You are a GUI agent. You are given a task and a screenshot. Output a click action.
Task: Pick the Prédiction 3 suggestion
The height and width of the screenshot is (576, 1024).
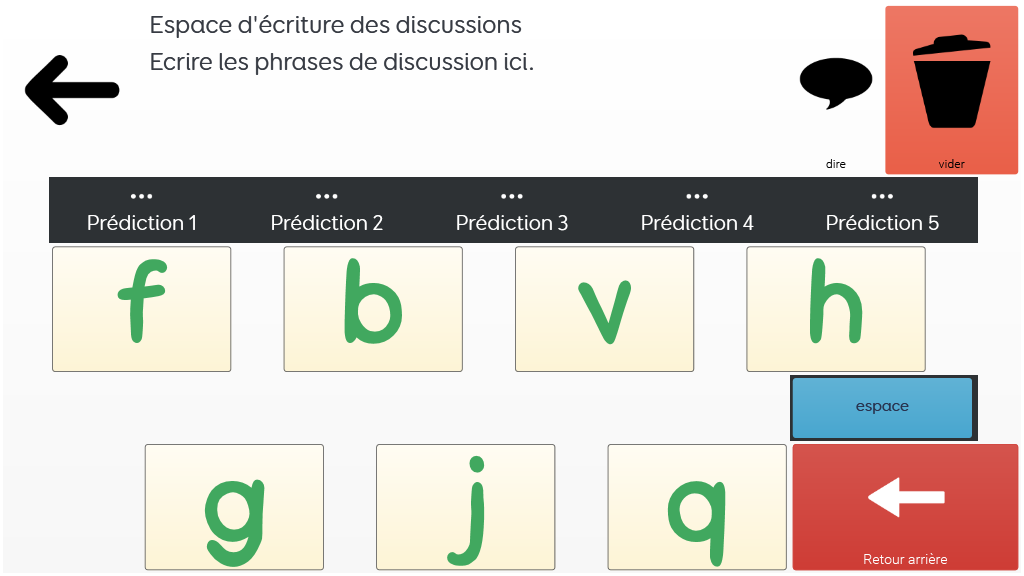pyautogui.click(x=512, y=222)
